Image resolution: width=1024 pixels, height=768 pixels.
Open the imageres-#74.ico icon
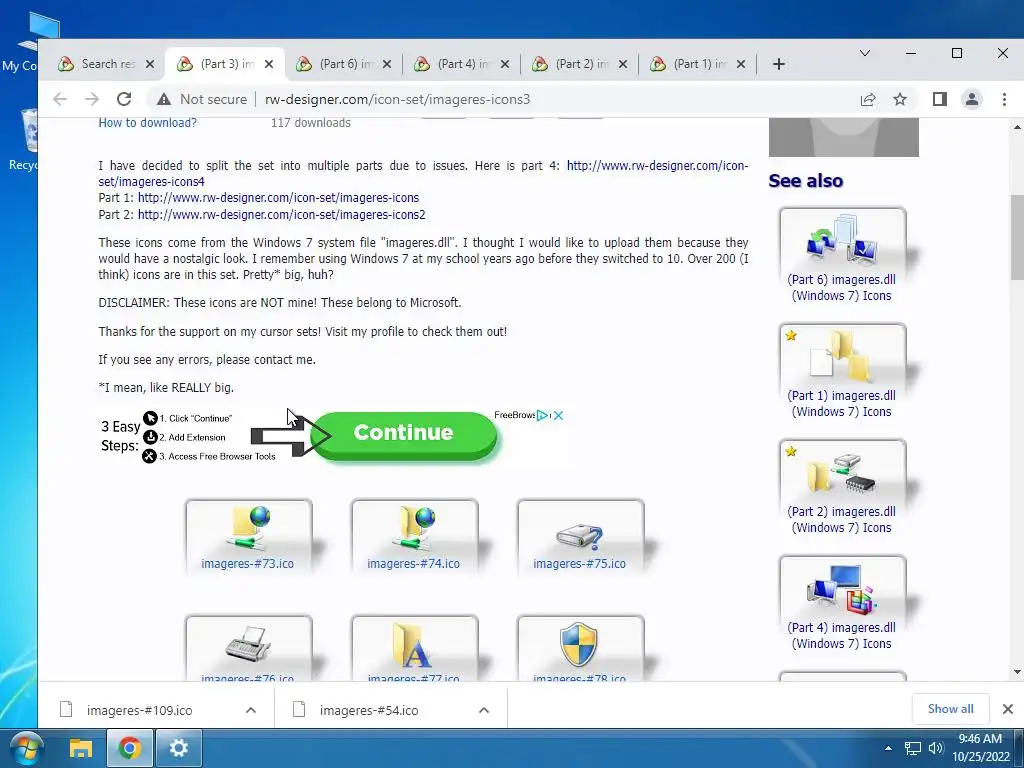point(414,536)
